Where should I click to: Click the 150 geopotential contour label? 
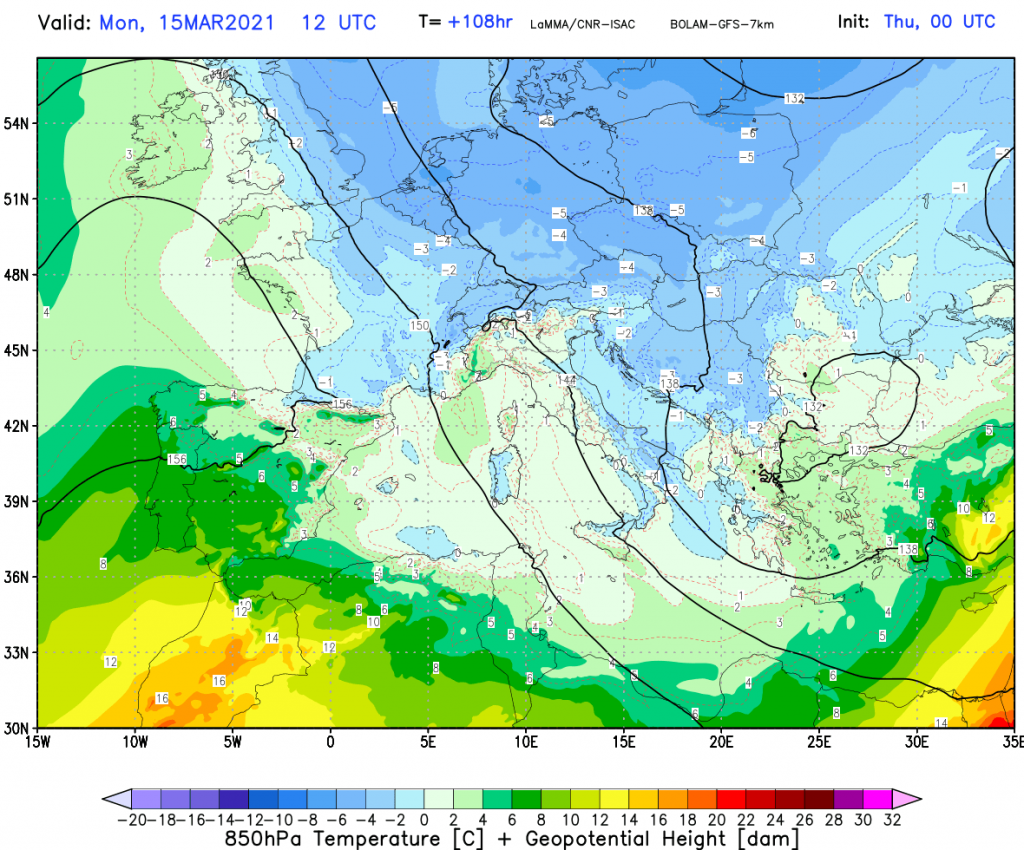pos(420,326)
